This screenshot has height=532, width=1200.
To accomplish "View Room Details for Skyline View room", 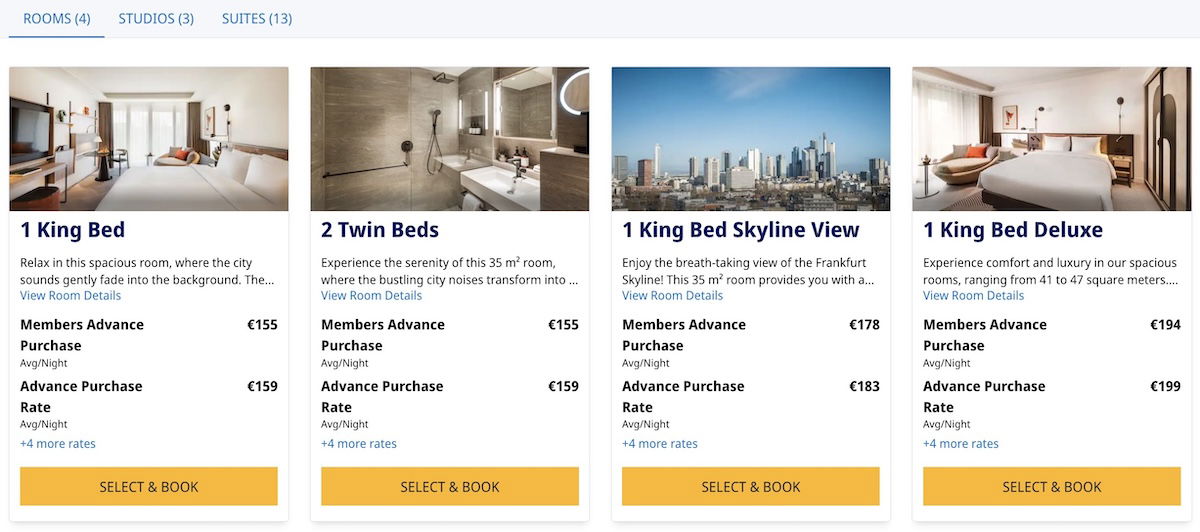I will pyautogui.click(x=673, y=296).
